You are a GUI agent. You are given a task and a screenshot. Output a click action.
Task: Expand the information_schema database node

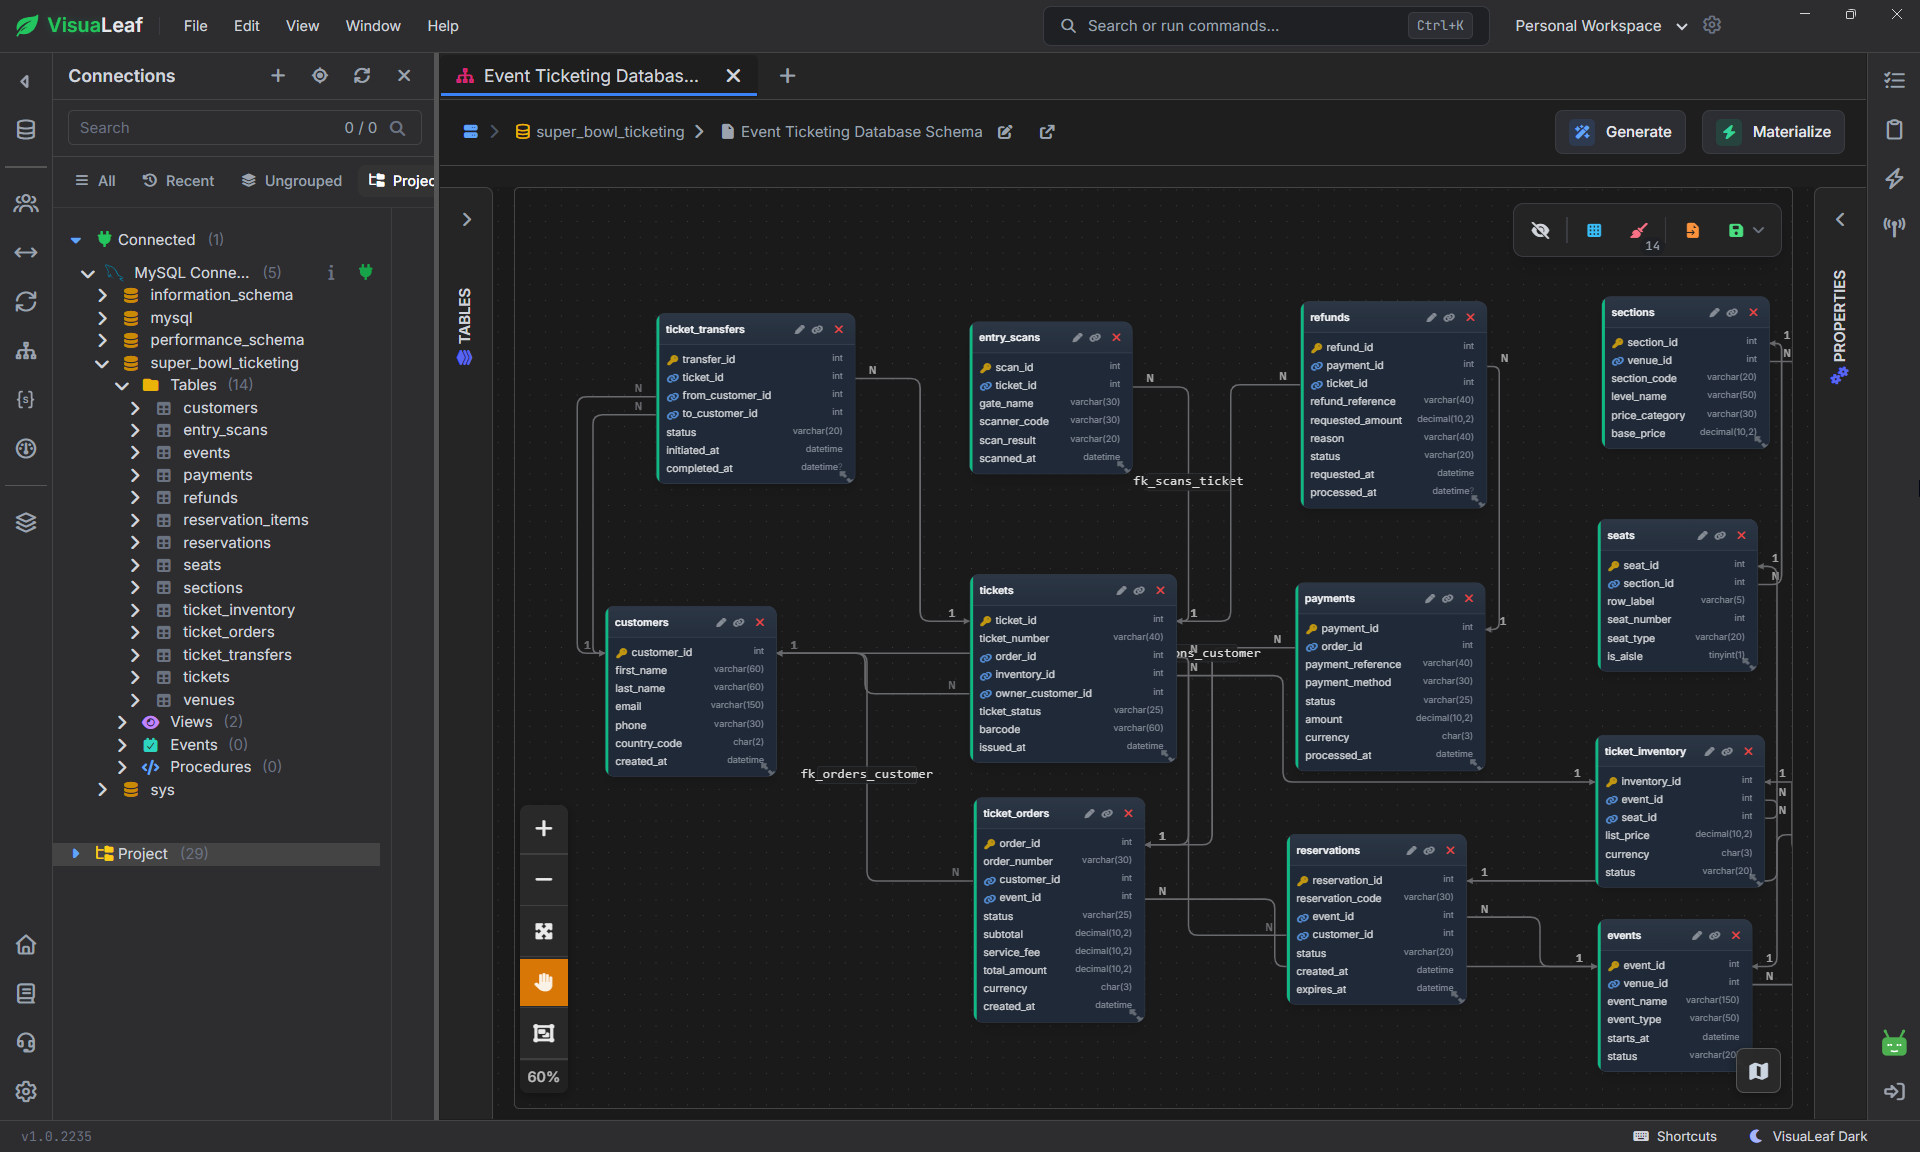[x=102, y=295]
